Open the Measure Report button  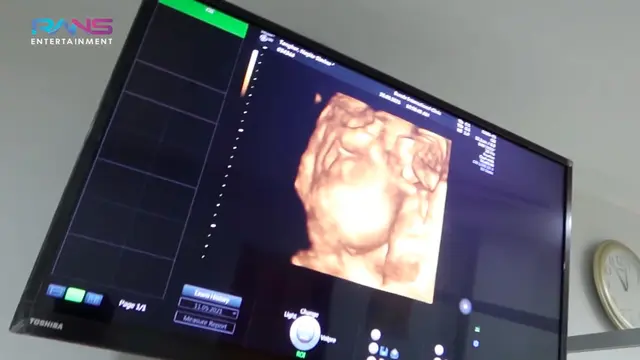[x=204, y=322]
